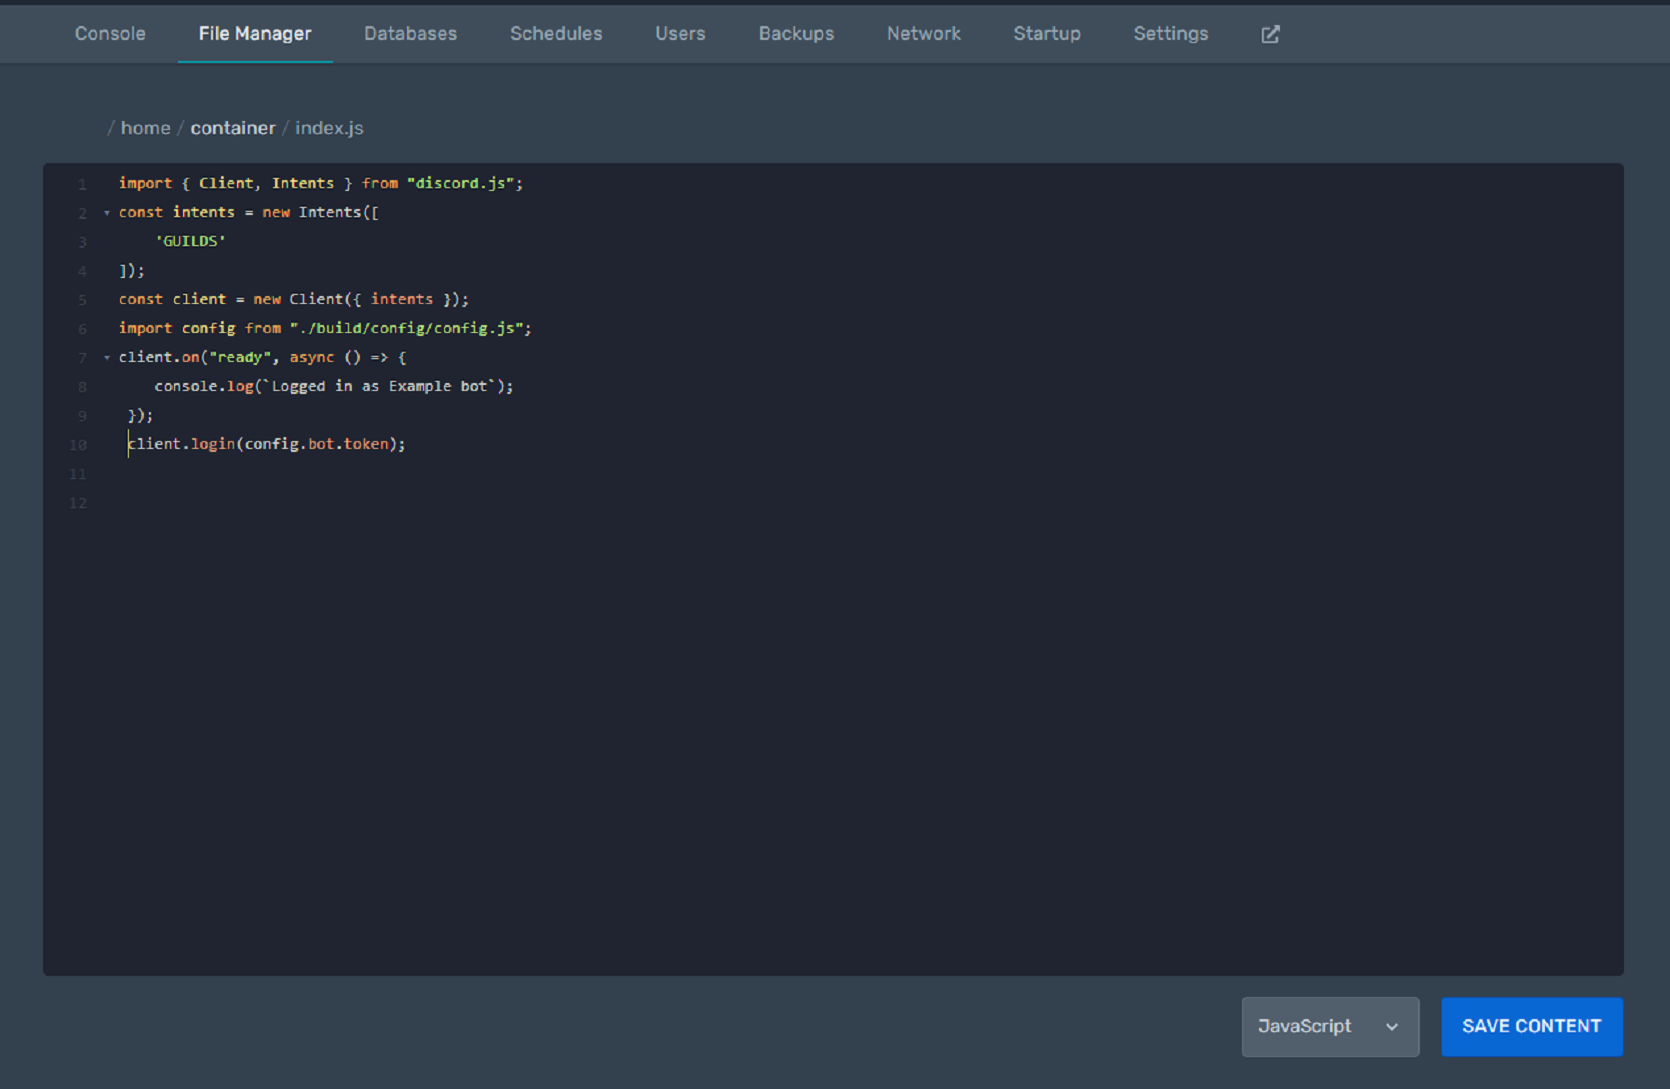Screen dimensions: 1670x1089
Task: Click line number 10 in the gutter
Action: [78, 444]
